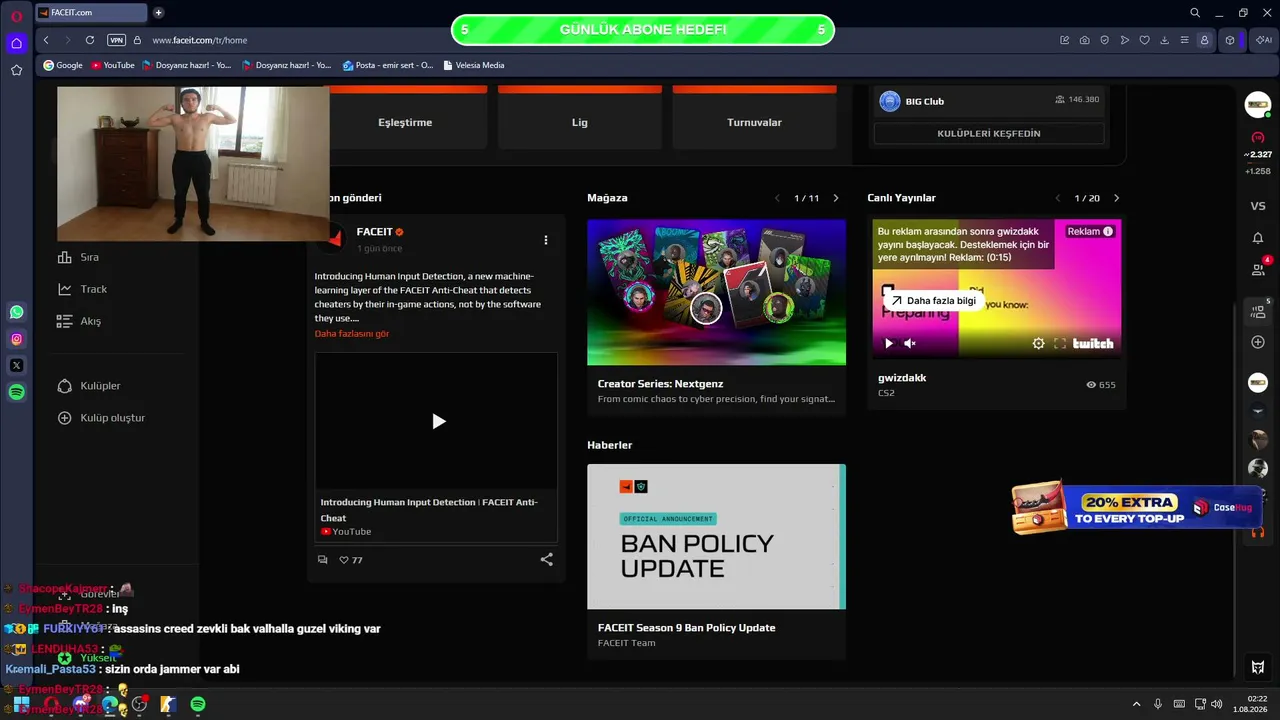
Task: Click the KULÜPLERİ KEŞFEDİN button
Action: [989, 133]
